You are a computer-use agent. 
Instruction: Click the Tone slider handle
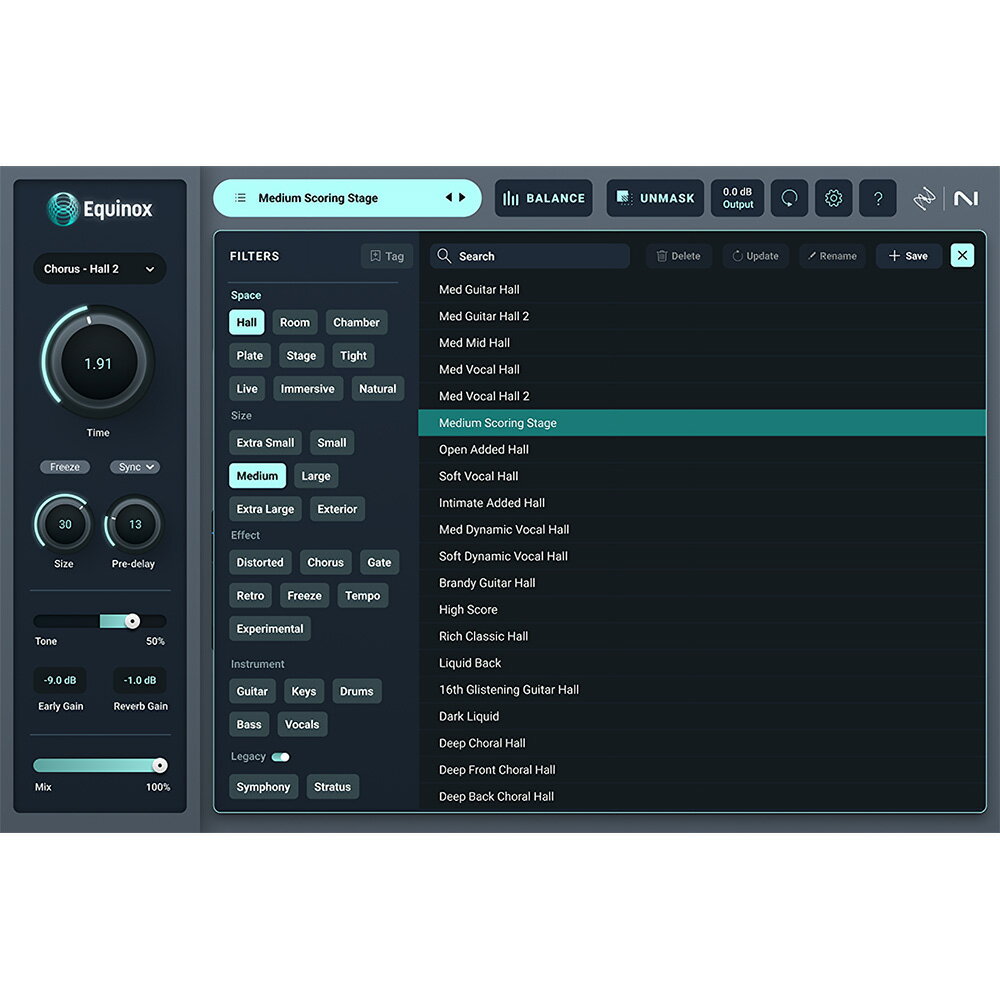(132, 621)
